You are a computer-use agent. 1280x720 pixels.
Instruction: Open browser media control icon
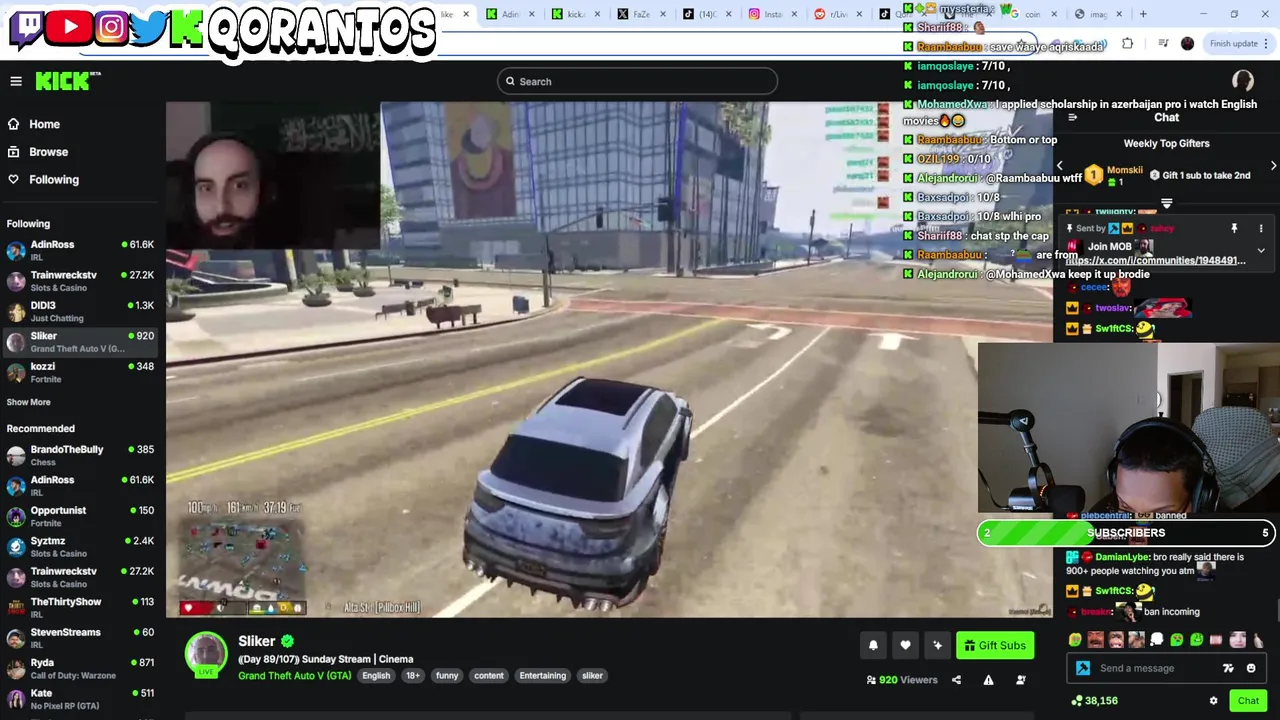[1162, 43]
